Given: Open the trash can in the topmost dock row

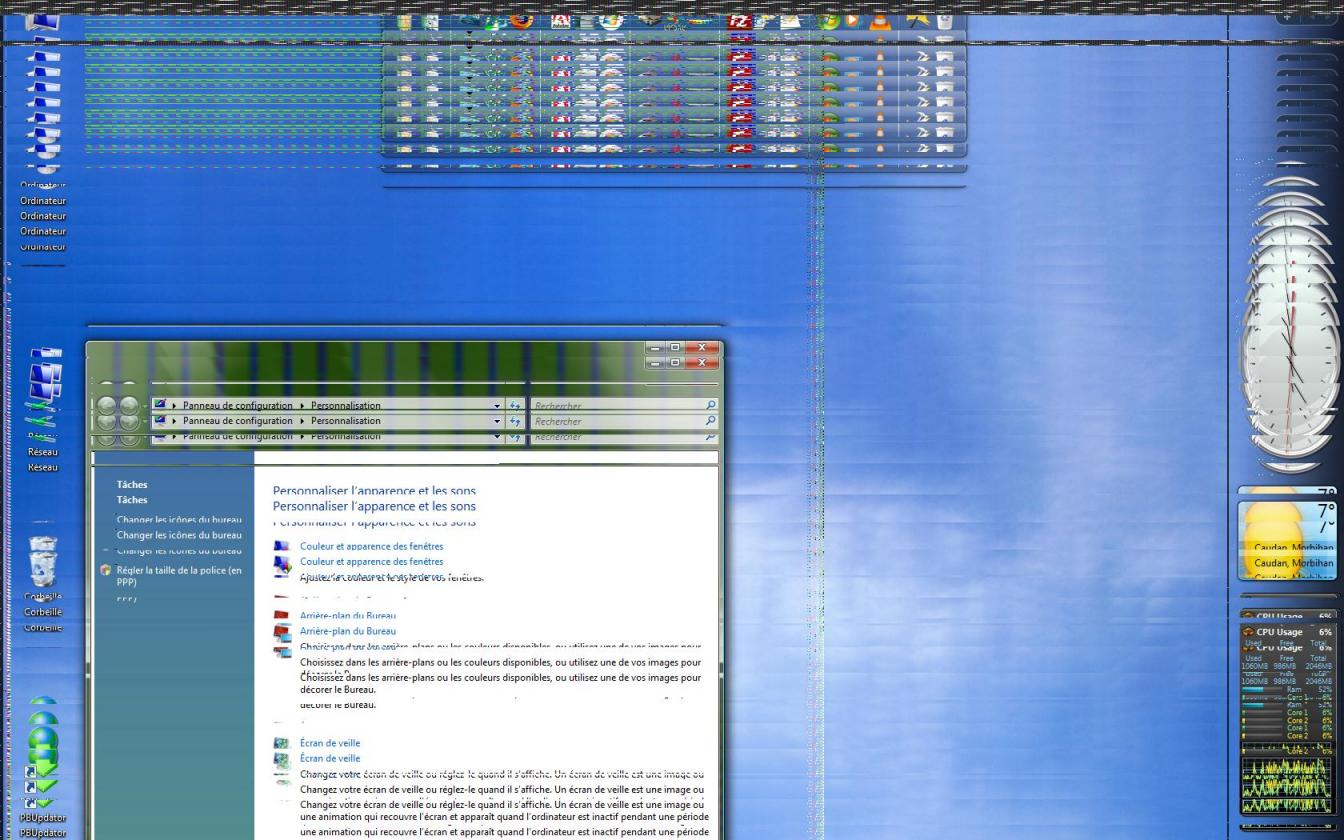Looking at the screenshot, I should (945, 20).
